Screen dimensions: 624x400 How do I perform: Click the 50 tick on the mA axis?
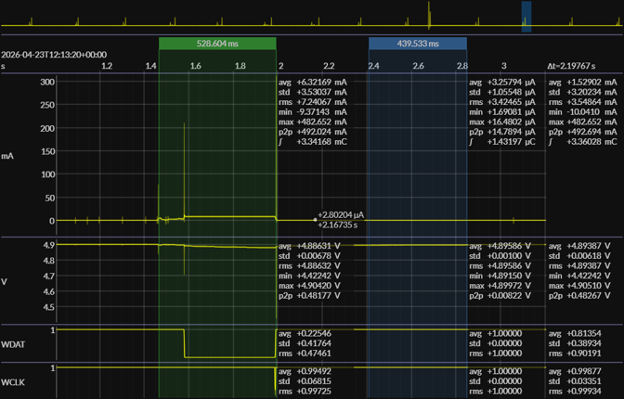pos(49,198)
